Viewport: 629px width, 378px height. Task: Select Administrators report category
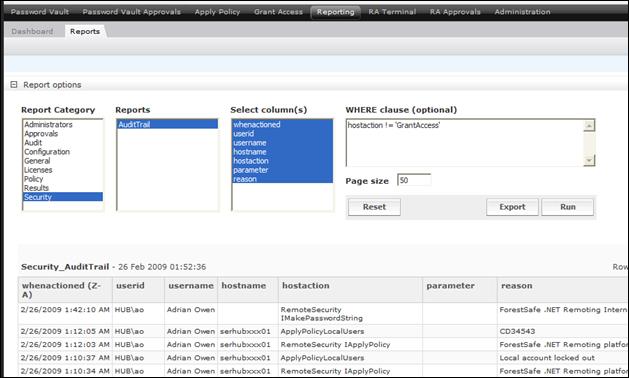pos(62,124)
